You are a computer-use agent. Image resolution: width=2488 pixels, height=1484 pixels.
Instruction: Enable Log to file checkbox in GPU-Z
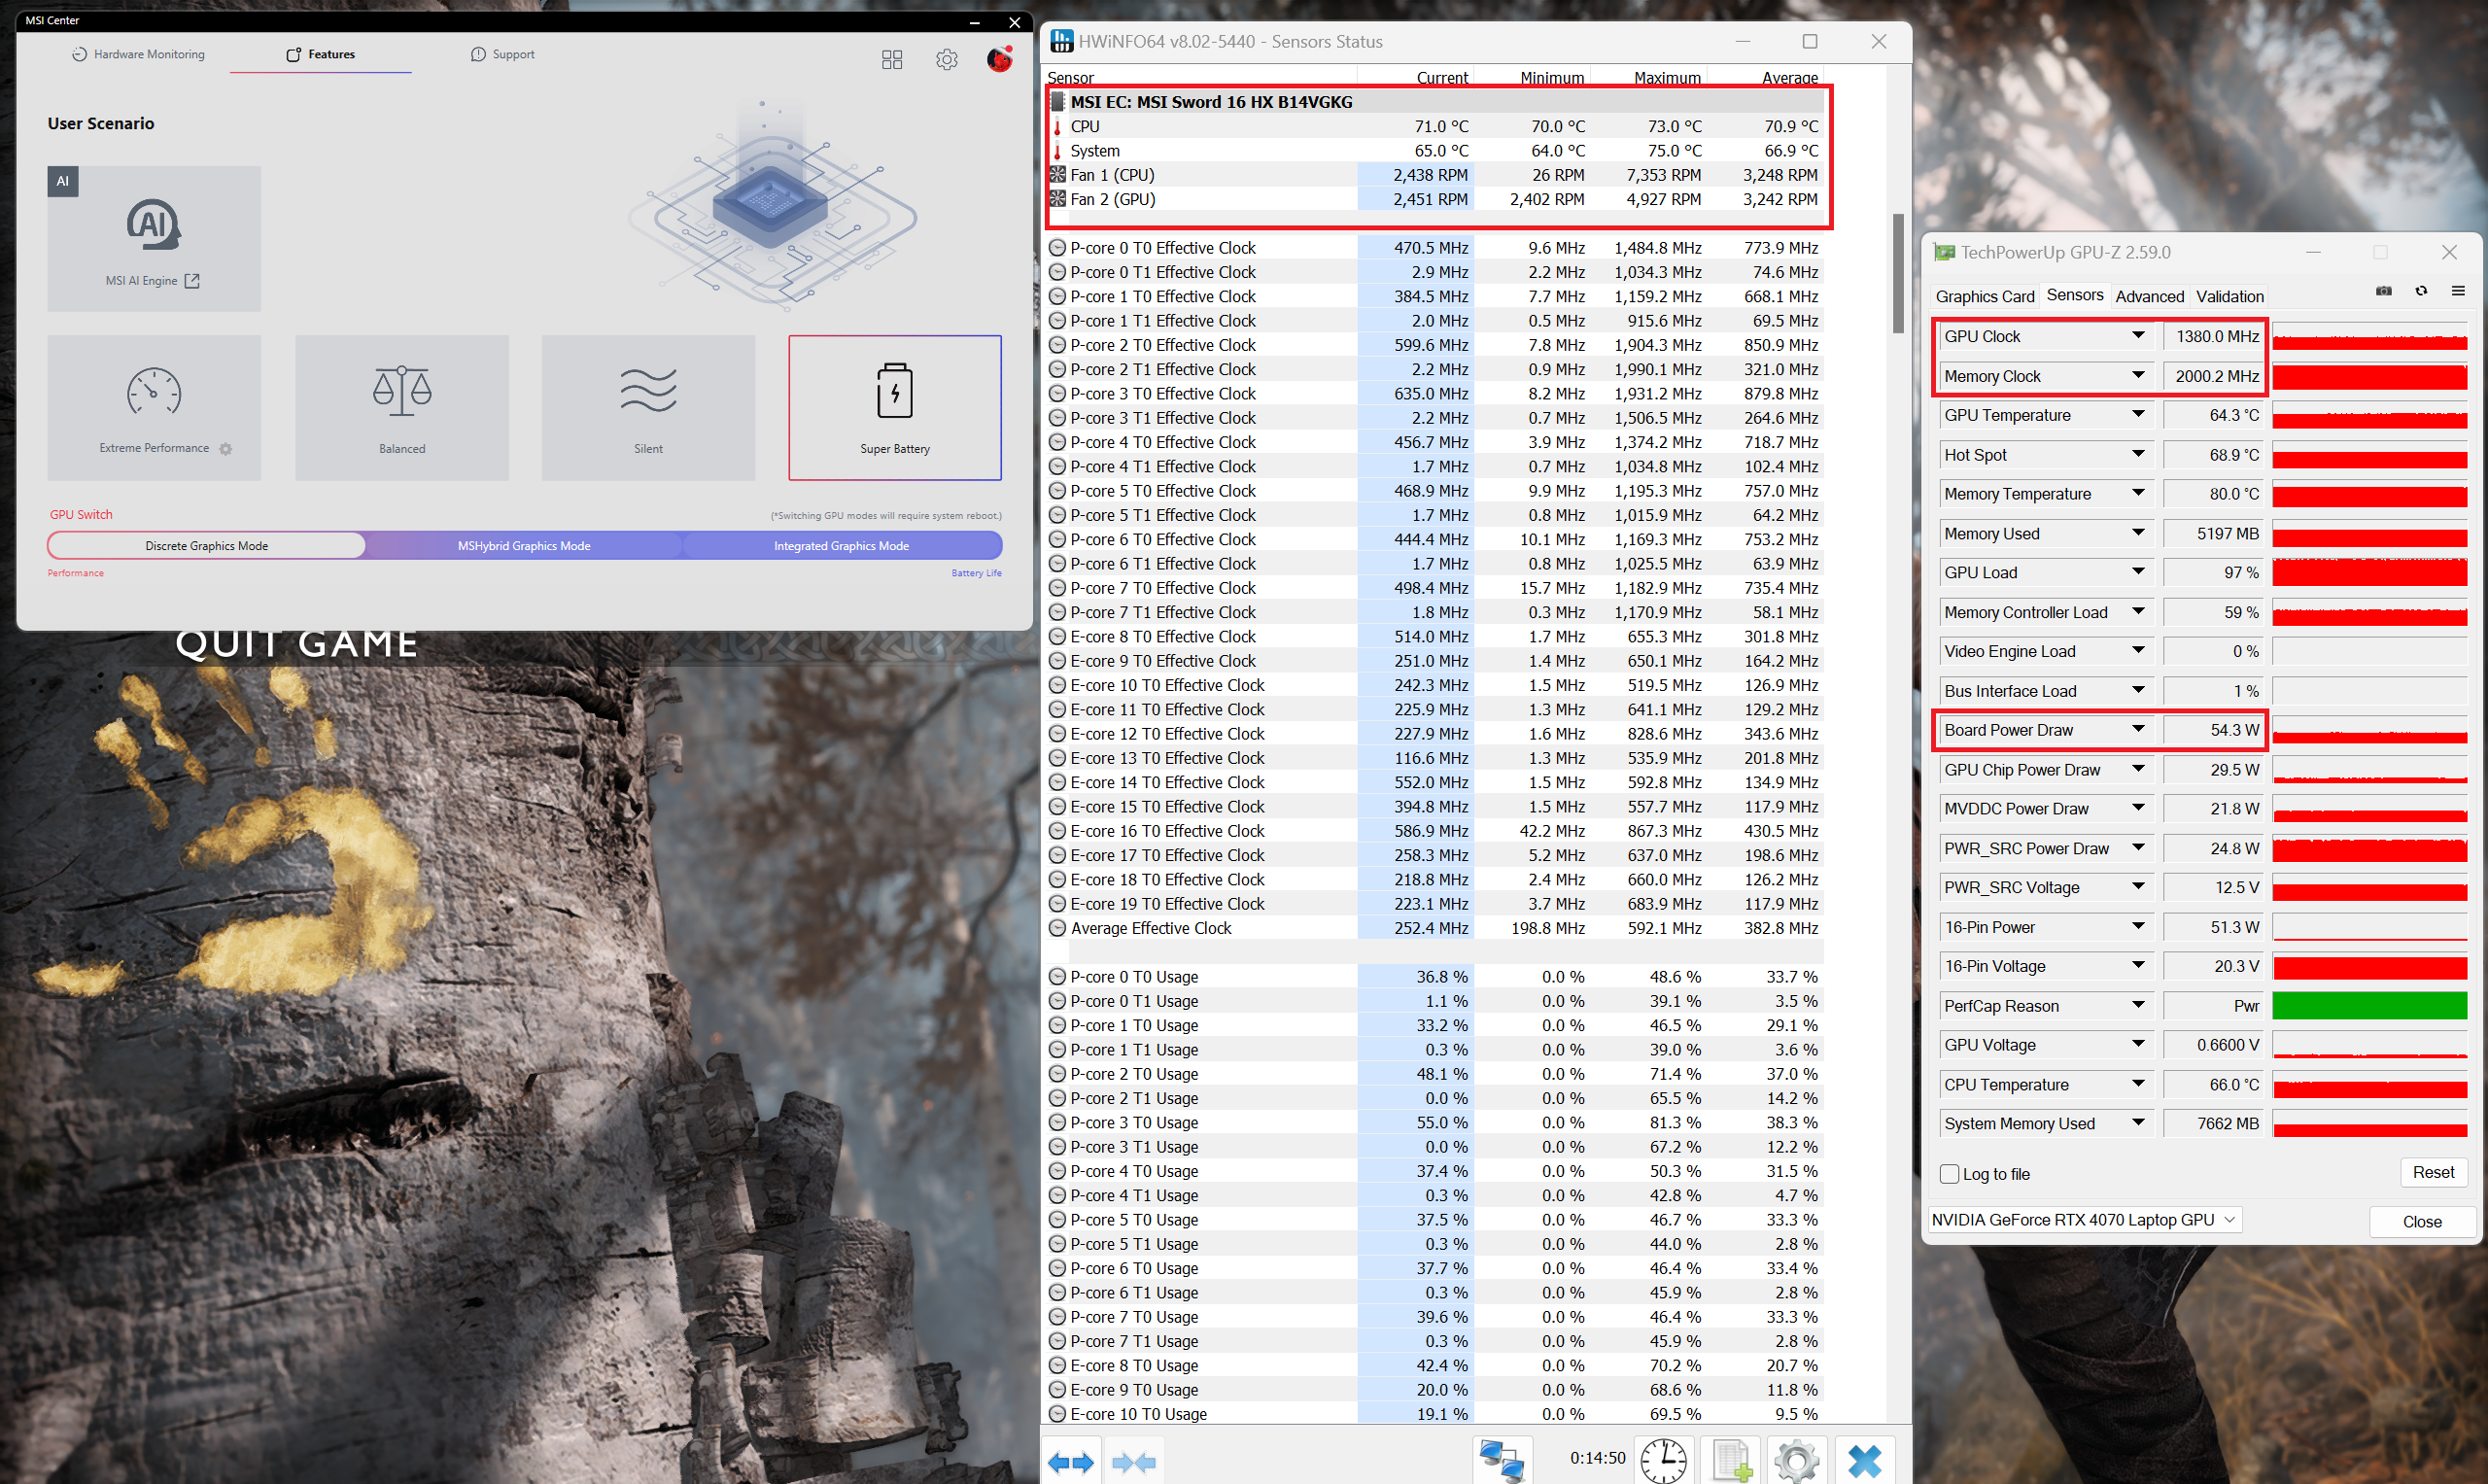tap(1949, 1174)
